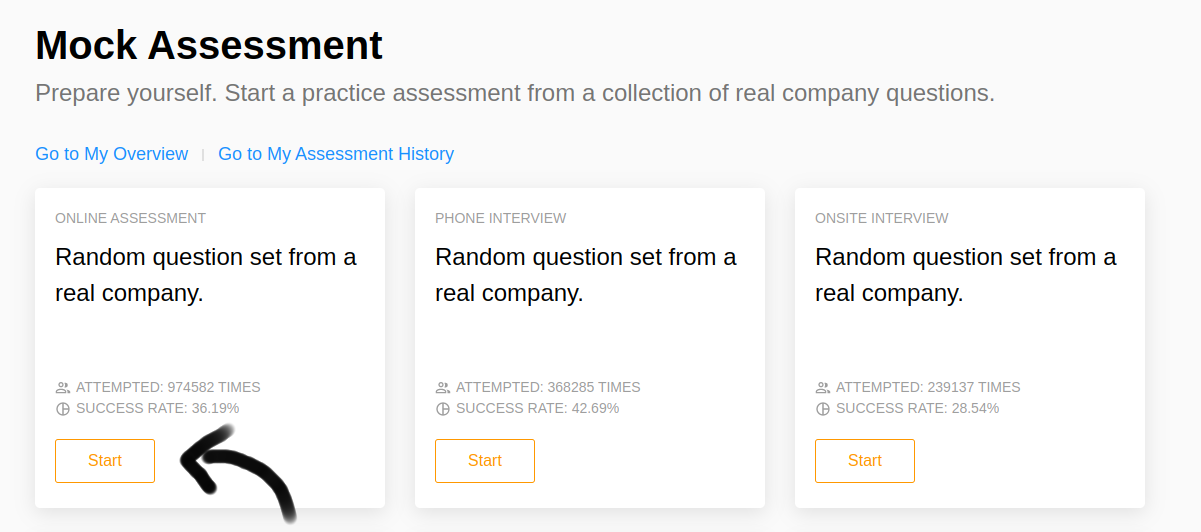Click the people icon beside 368285 attempts
The image size is (1201, 532).
(x=443, y=388)
